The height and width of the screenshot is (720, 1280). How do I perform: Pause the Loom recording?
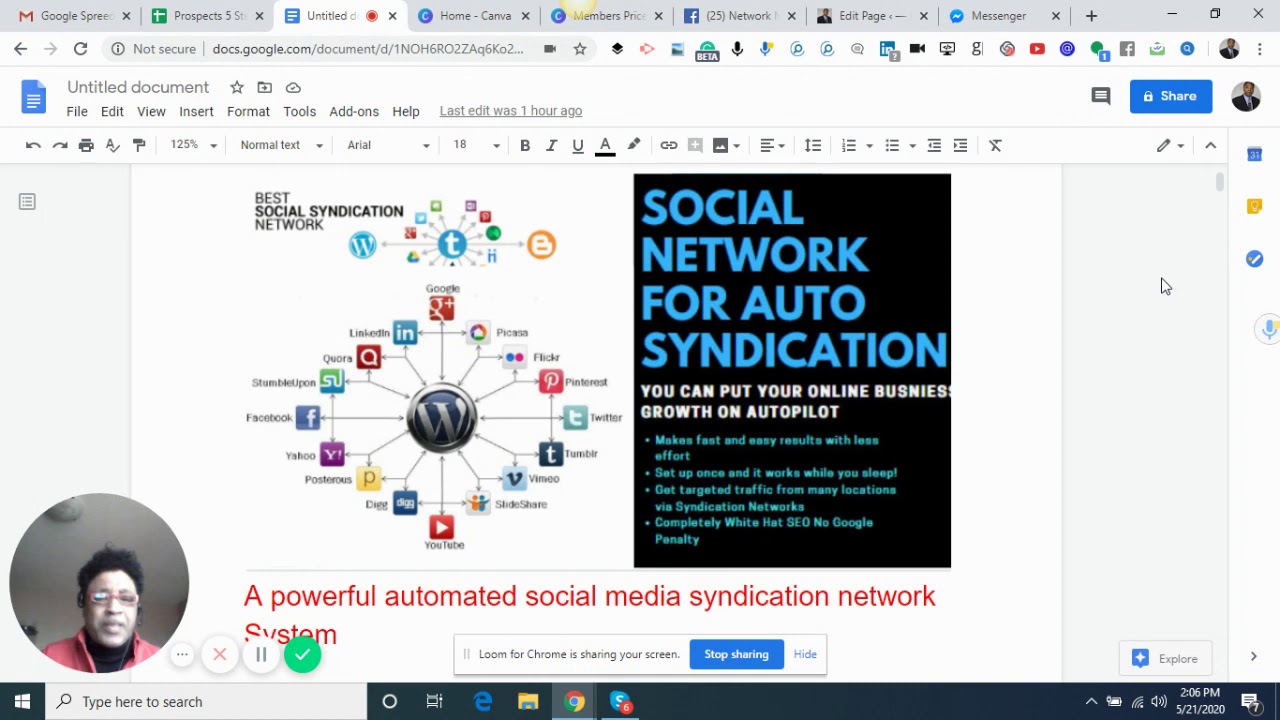pos(261,655)
